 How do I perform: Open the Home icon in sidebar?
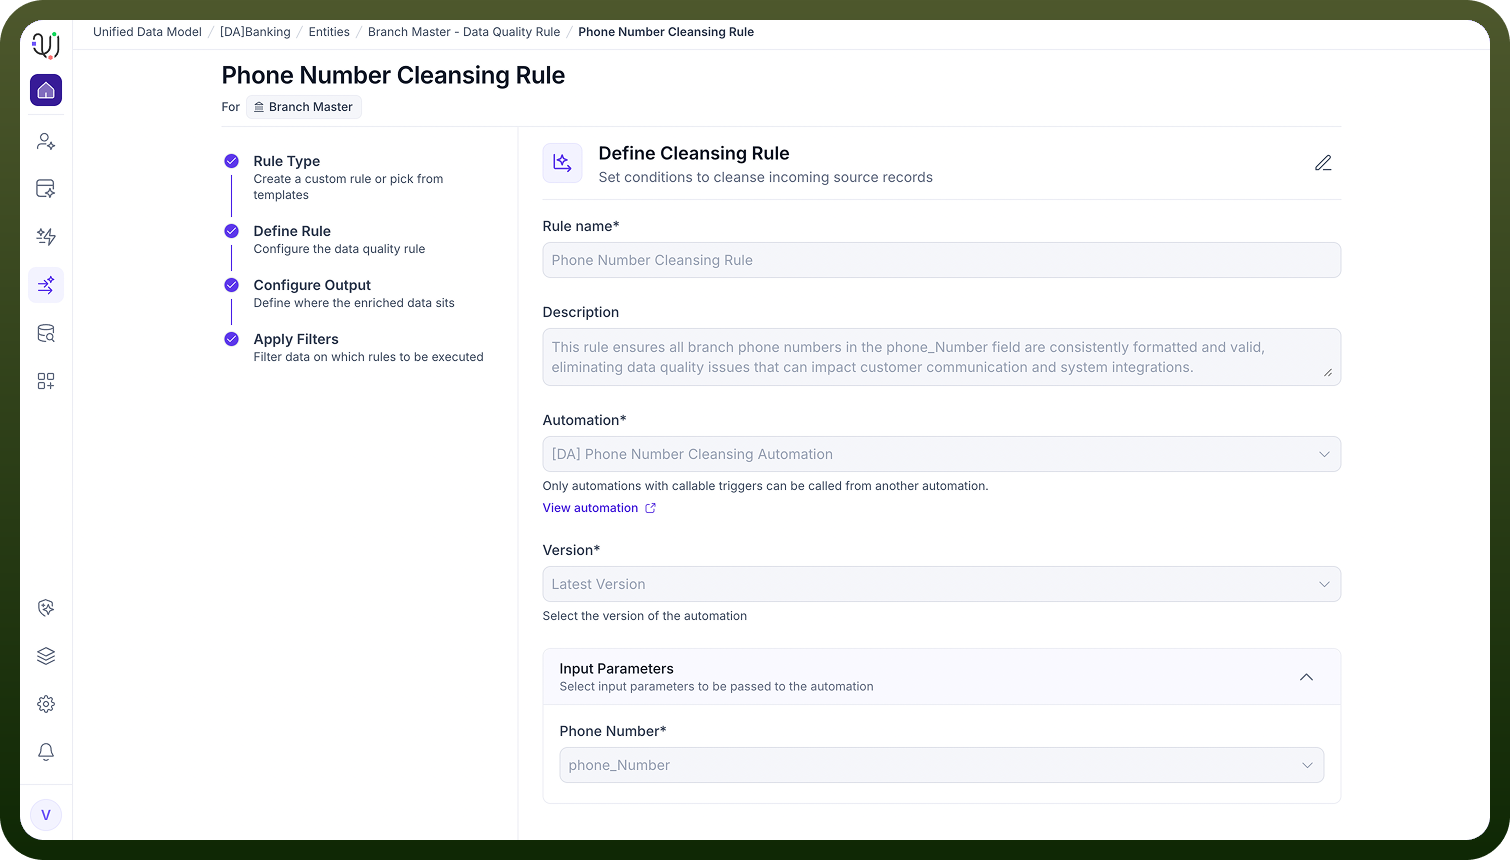click(x=46, y=90)
